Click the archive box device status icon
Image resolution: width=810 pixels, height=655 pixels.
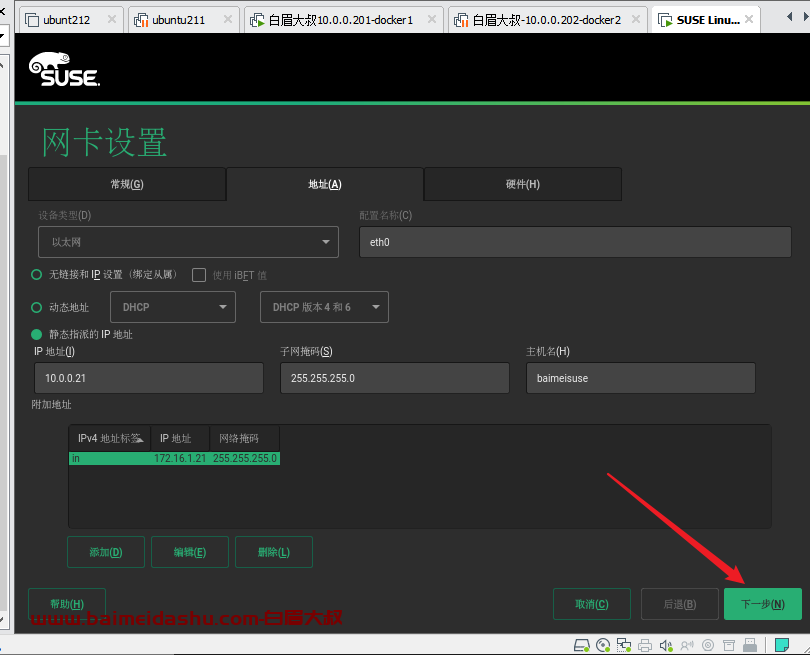click(729, 645)
